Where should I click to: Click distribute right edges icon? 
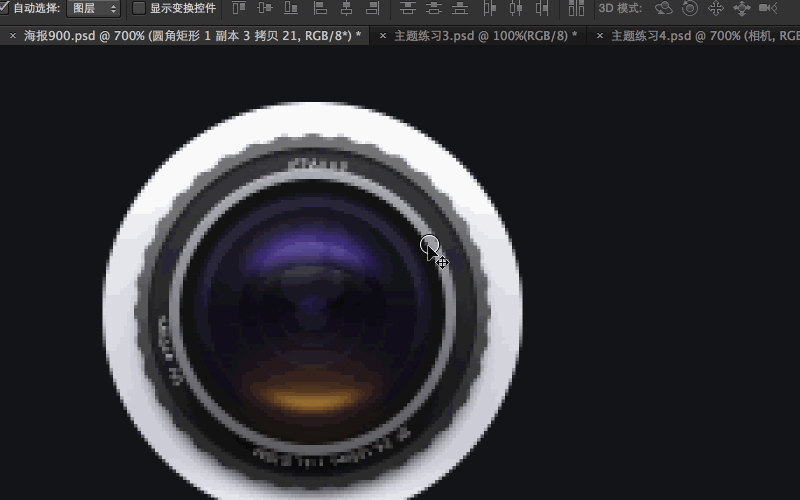click(x=542, y=8)
